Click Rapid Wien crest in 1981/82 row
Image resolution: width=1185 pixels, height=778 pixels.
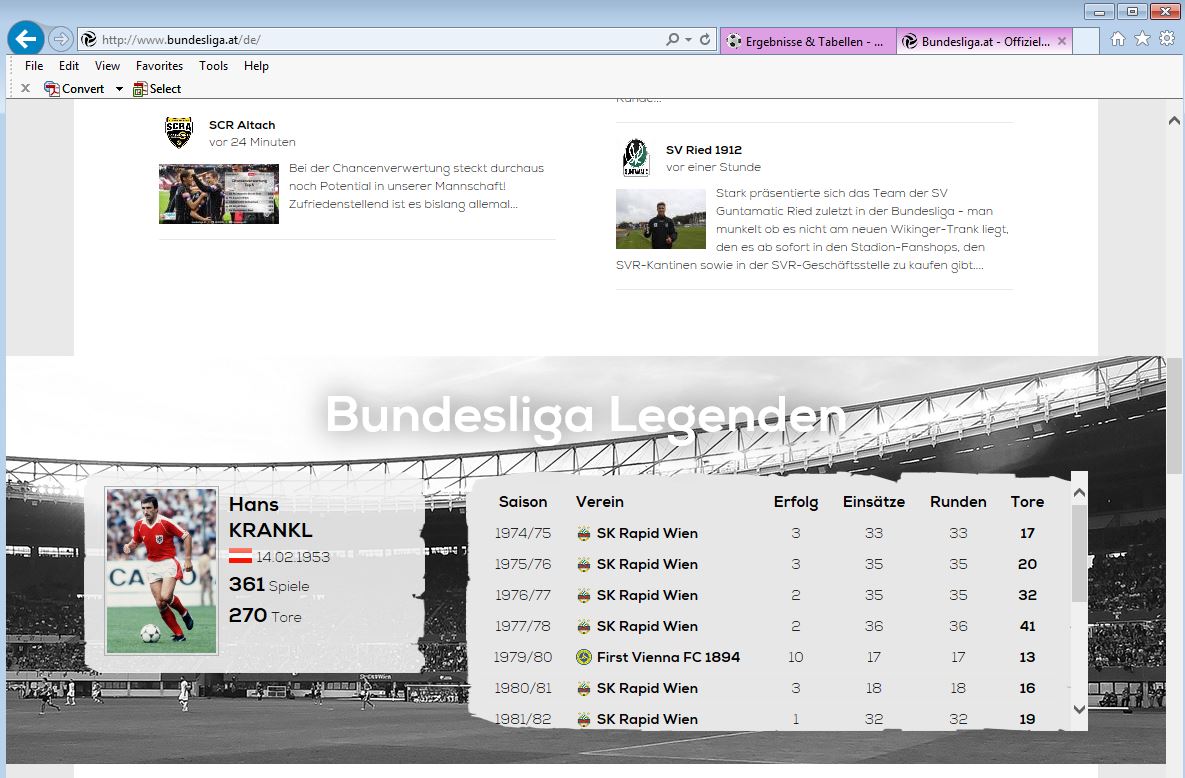click(x=583, y=720)
